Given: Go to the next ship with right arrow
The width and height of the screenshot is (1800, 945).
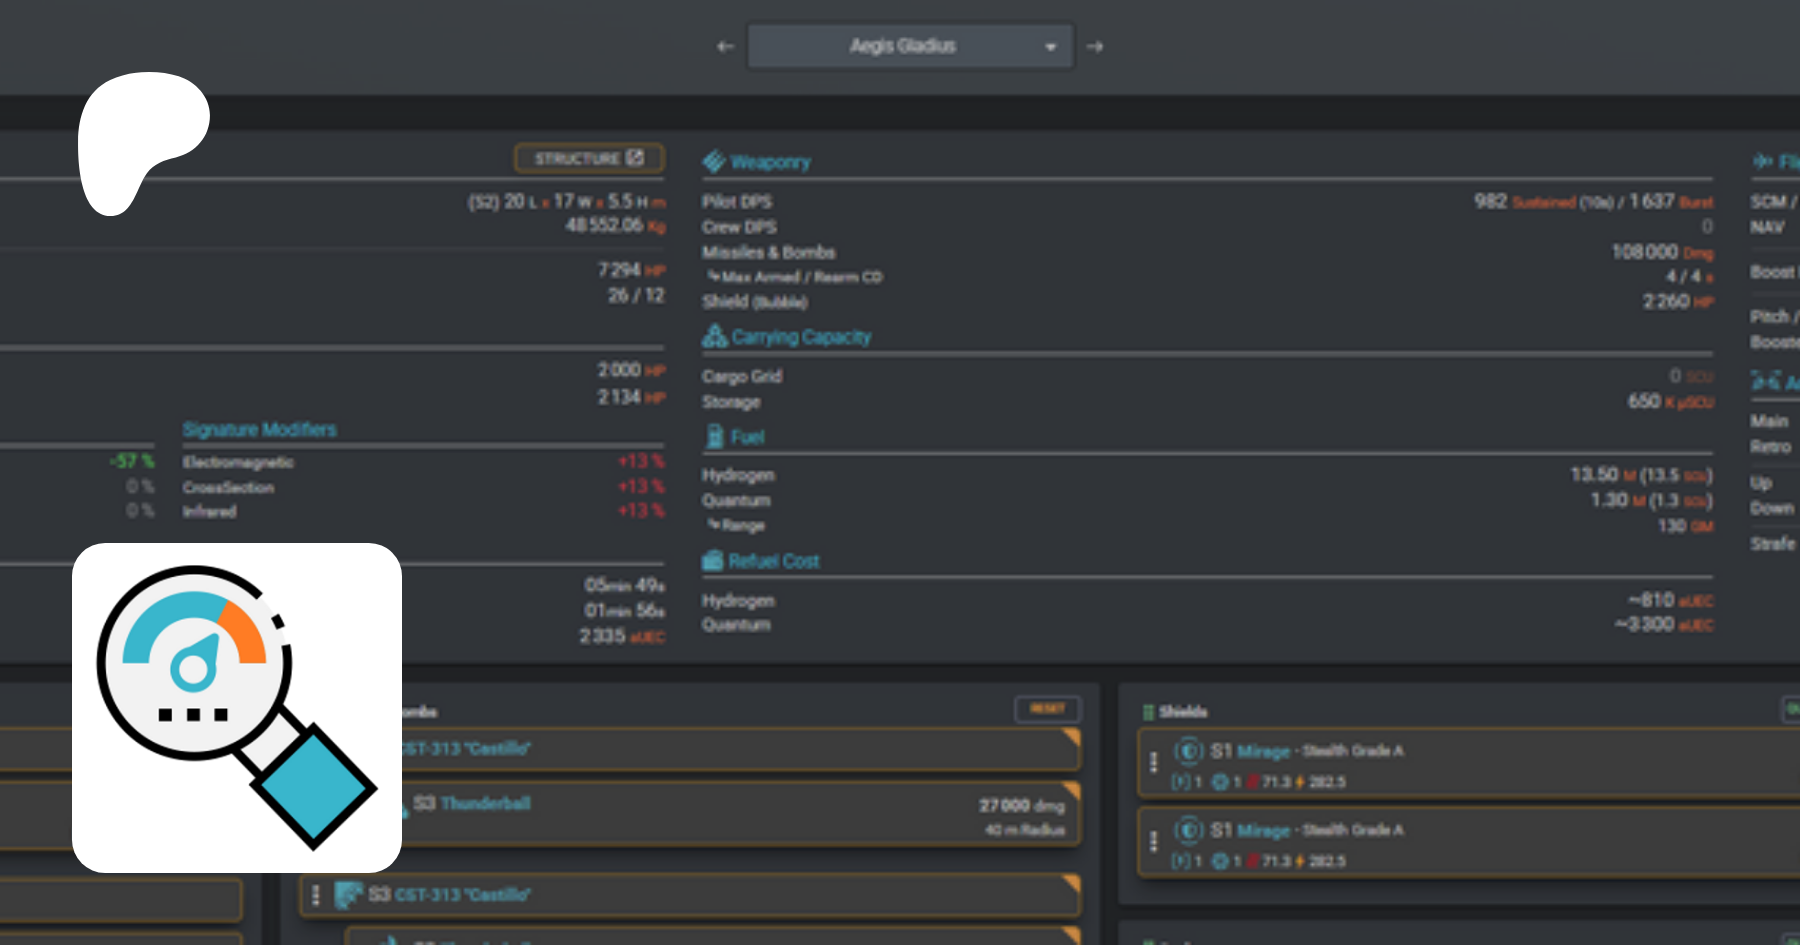Looking at the screenshot, I should coord(1095,46).
